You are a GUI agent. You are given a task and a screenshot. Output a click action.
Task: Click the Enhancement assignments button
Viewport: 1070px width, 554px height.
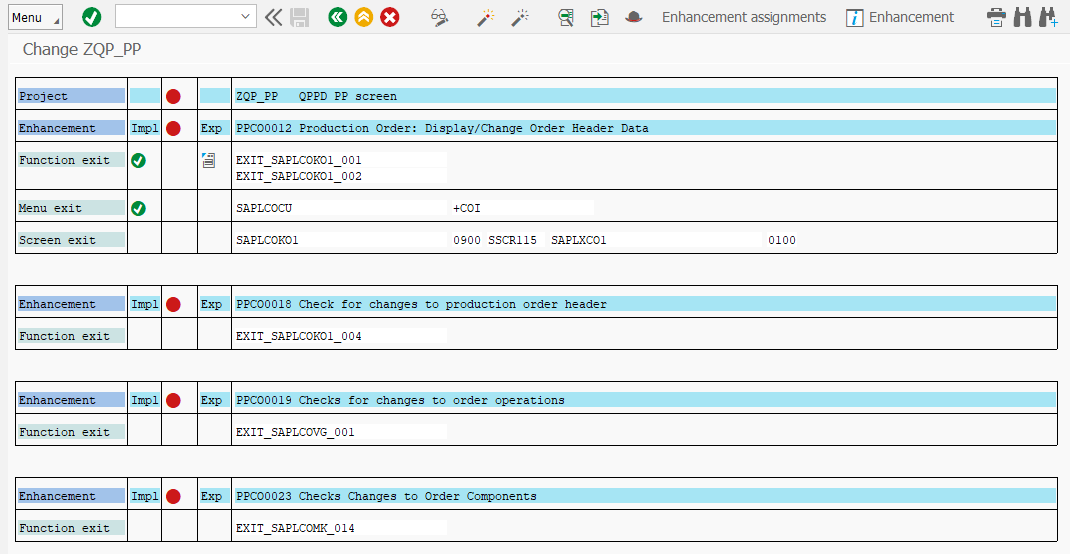point(744,17)
